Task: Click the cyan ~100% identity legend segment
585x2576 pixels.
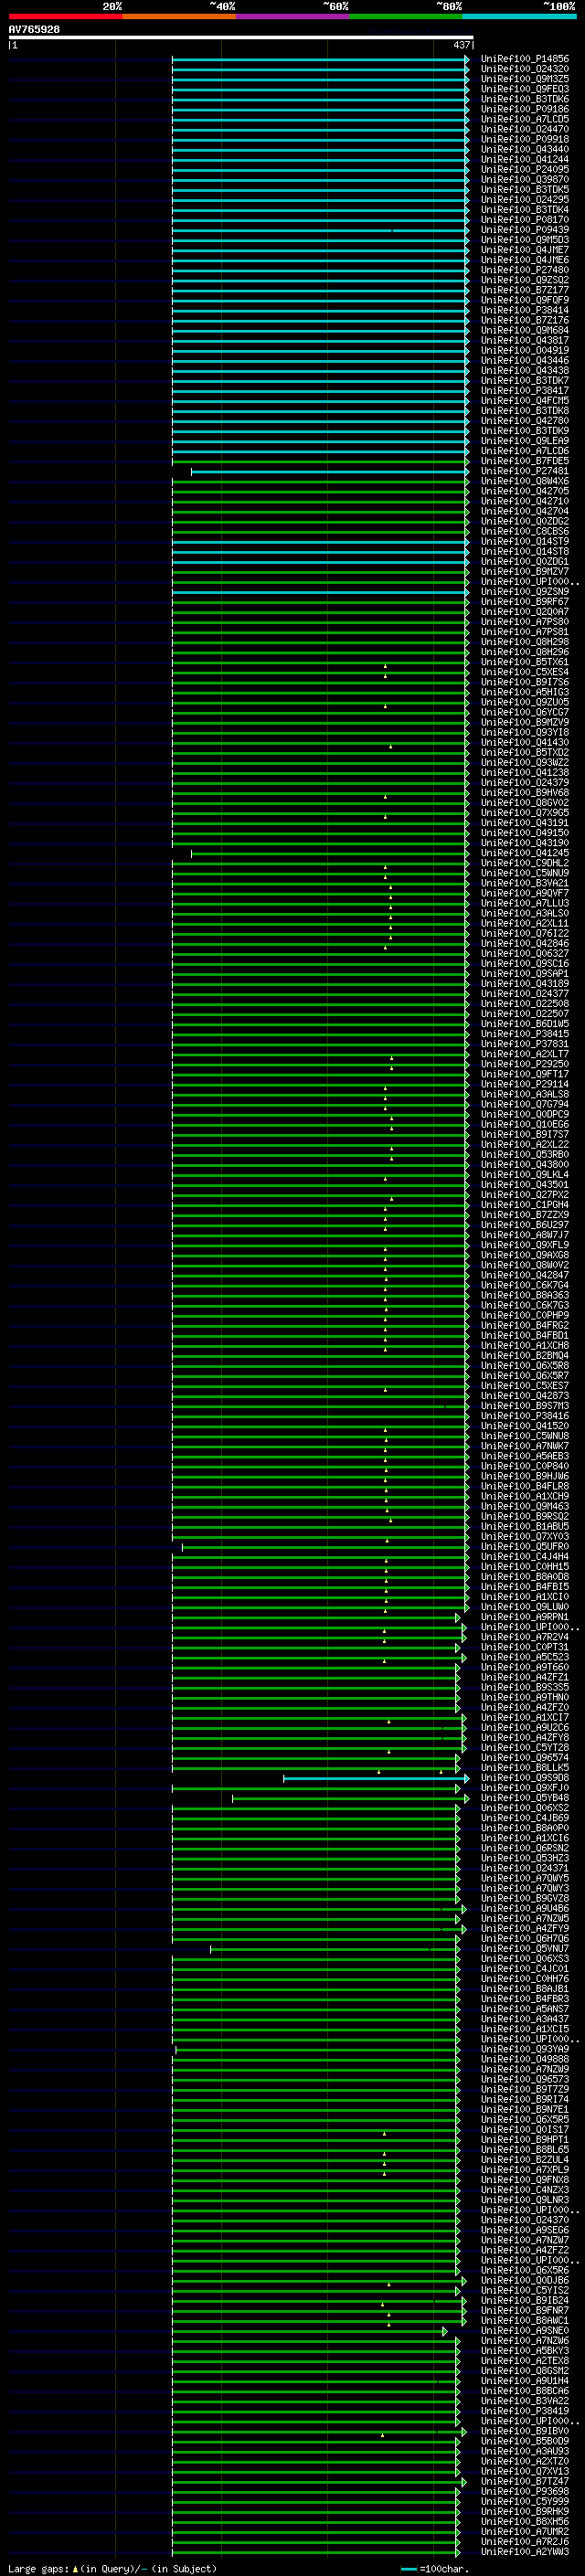Action: pos(519,16)
